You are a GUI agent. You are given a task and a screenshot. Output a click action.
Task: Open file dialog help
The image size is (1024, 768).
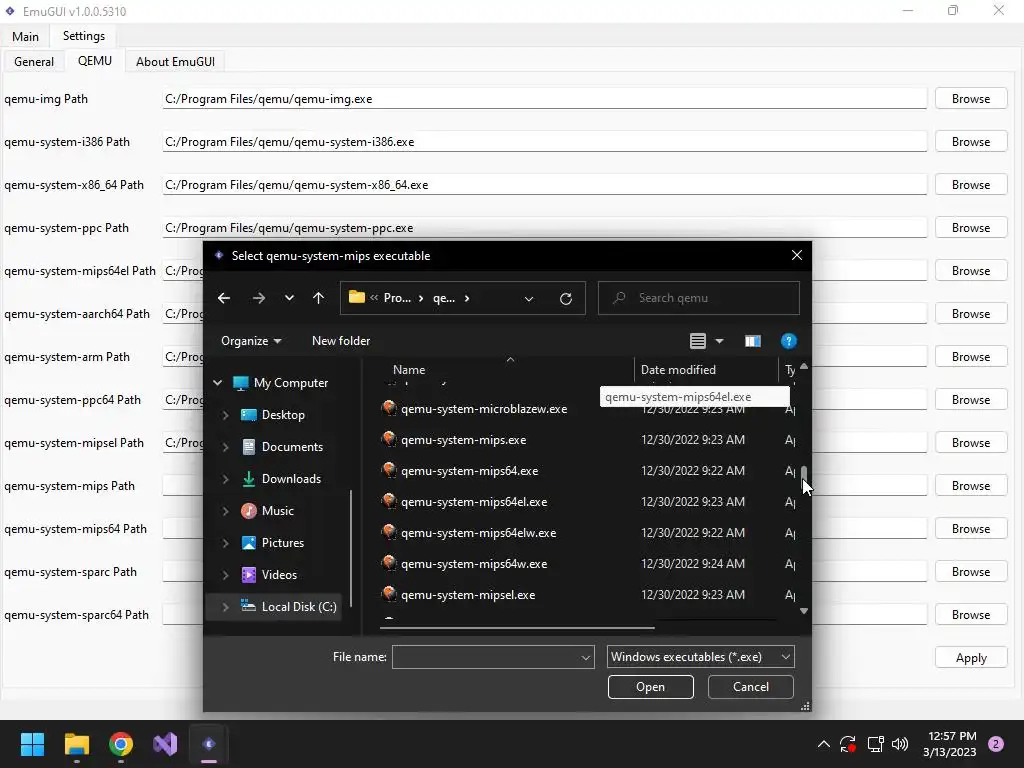tap(788, 341)
